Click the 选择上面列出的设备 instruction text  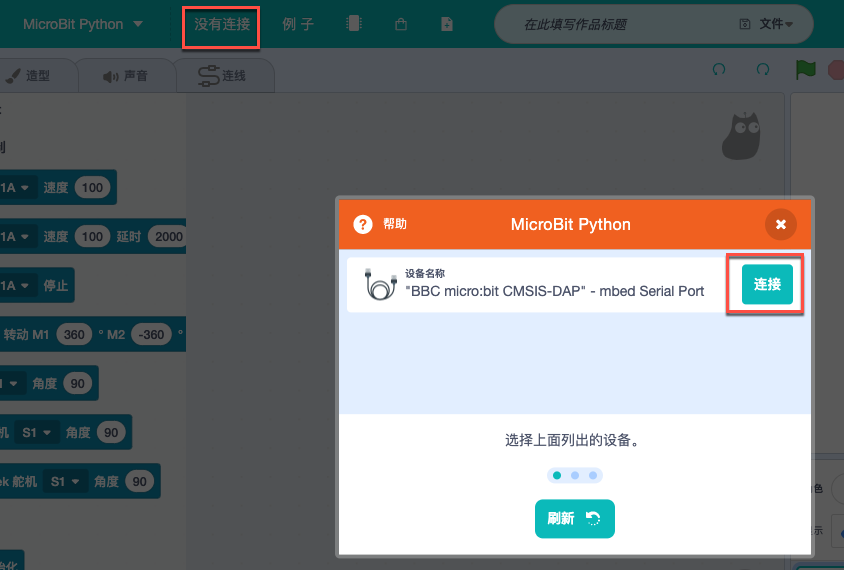(574, 440)
